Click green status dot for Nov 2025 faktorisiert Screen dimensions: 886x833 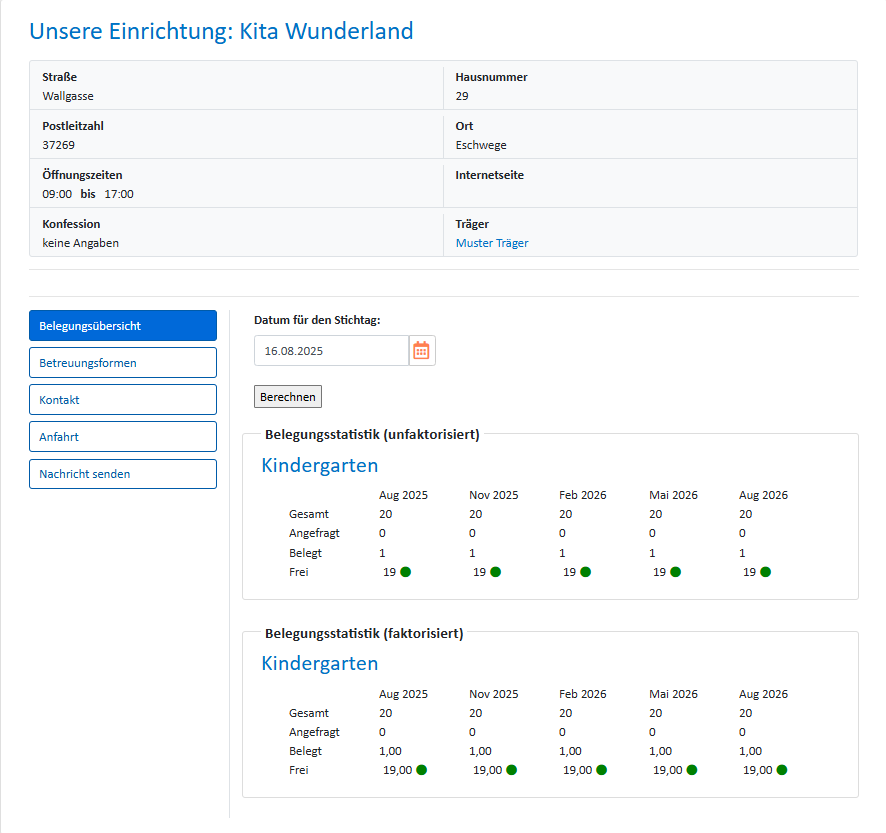coord(512,770)
